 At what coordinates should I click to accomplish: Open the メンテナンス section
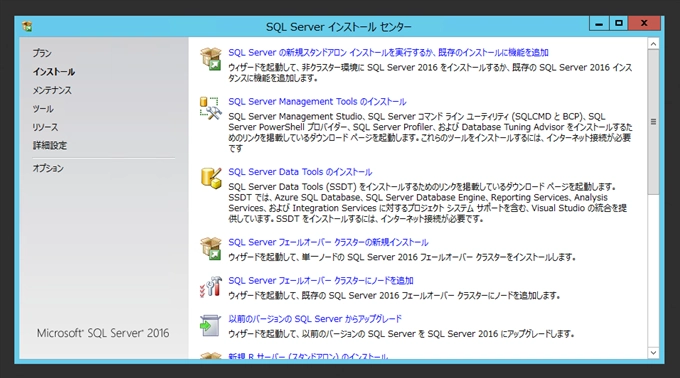point(52,90)
